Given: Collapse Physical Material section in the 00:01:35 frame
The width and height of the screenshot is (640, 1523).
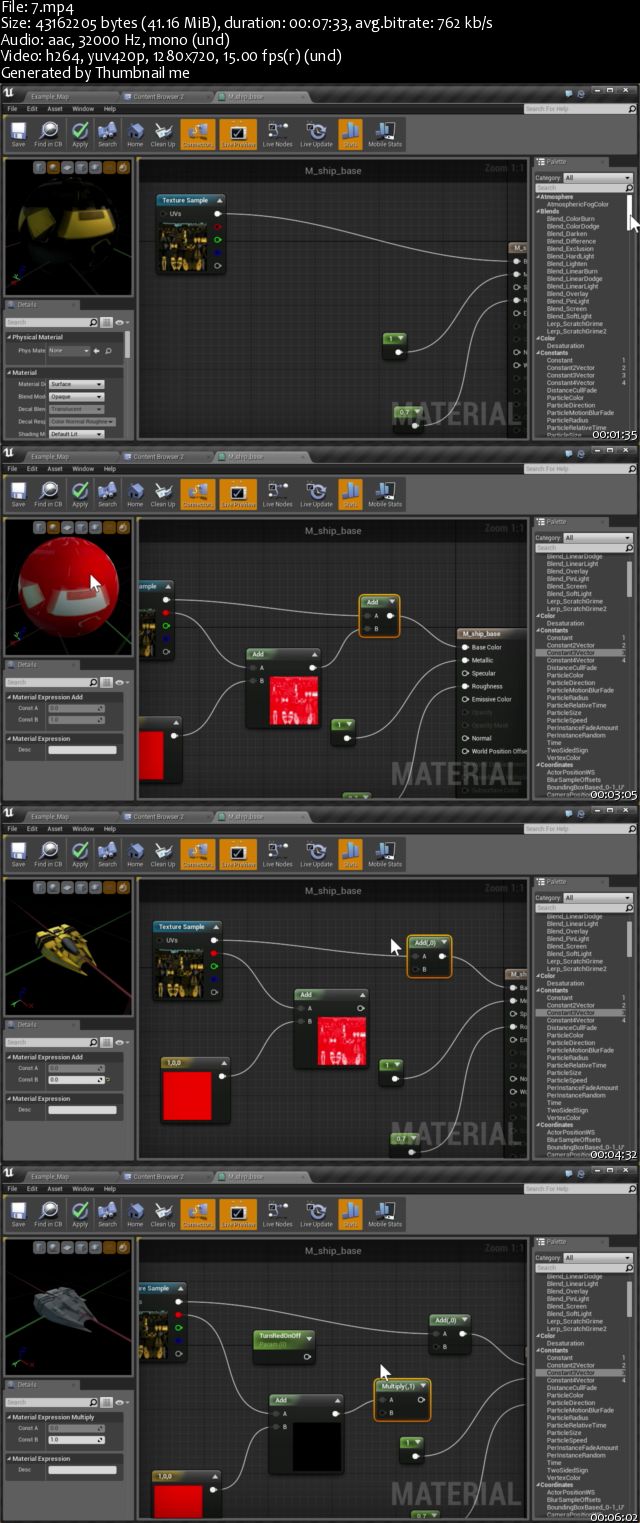Looking at the screenshot, I should coord(9,337).
